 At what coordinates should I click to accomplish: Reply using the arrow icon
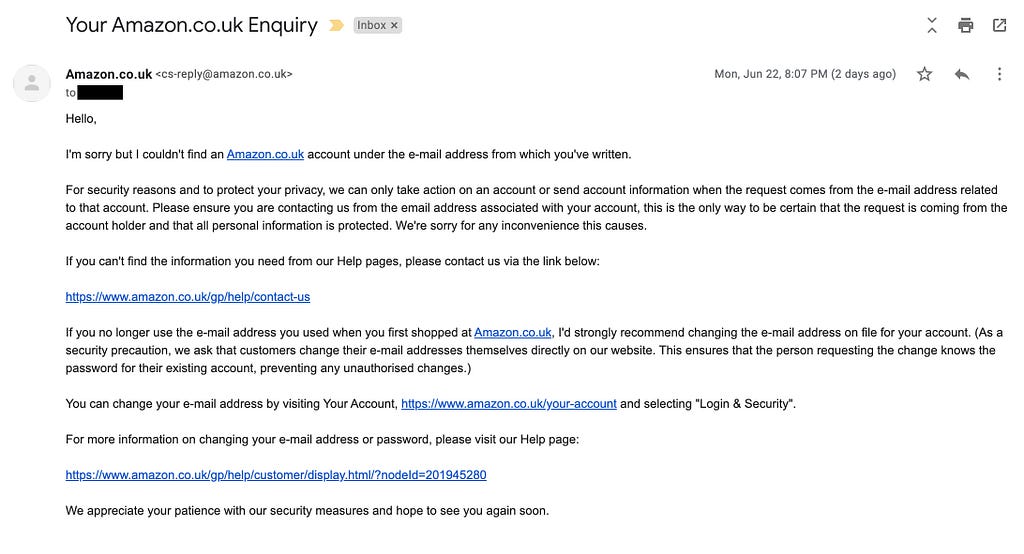[961, 74]
